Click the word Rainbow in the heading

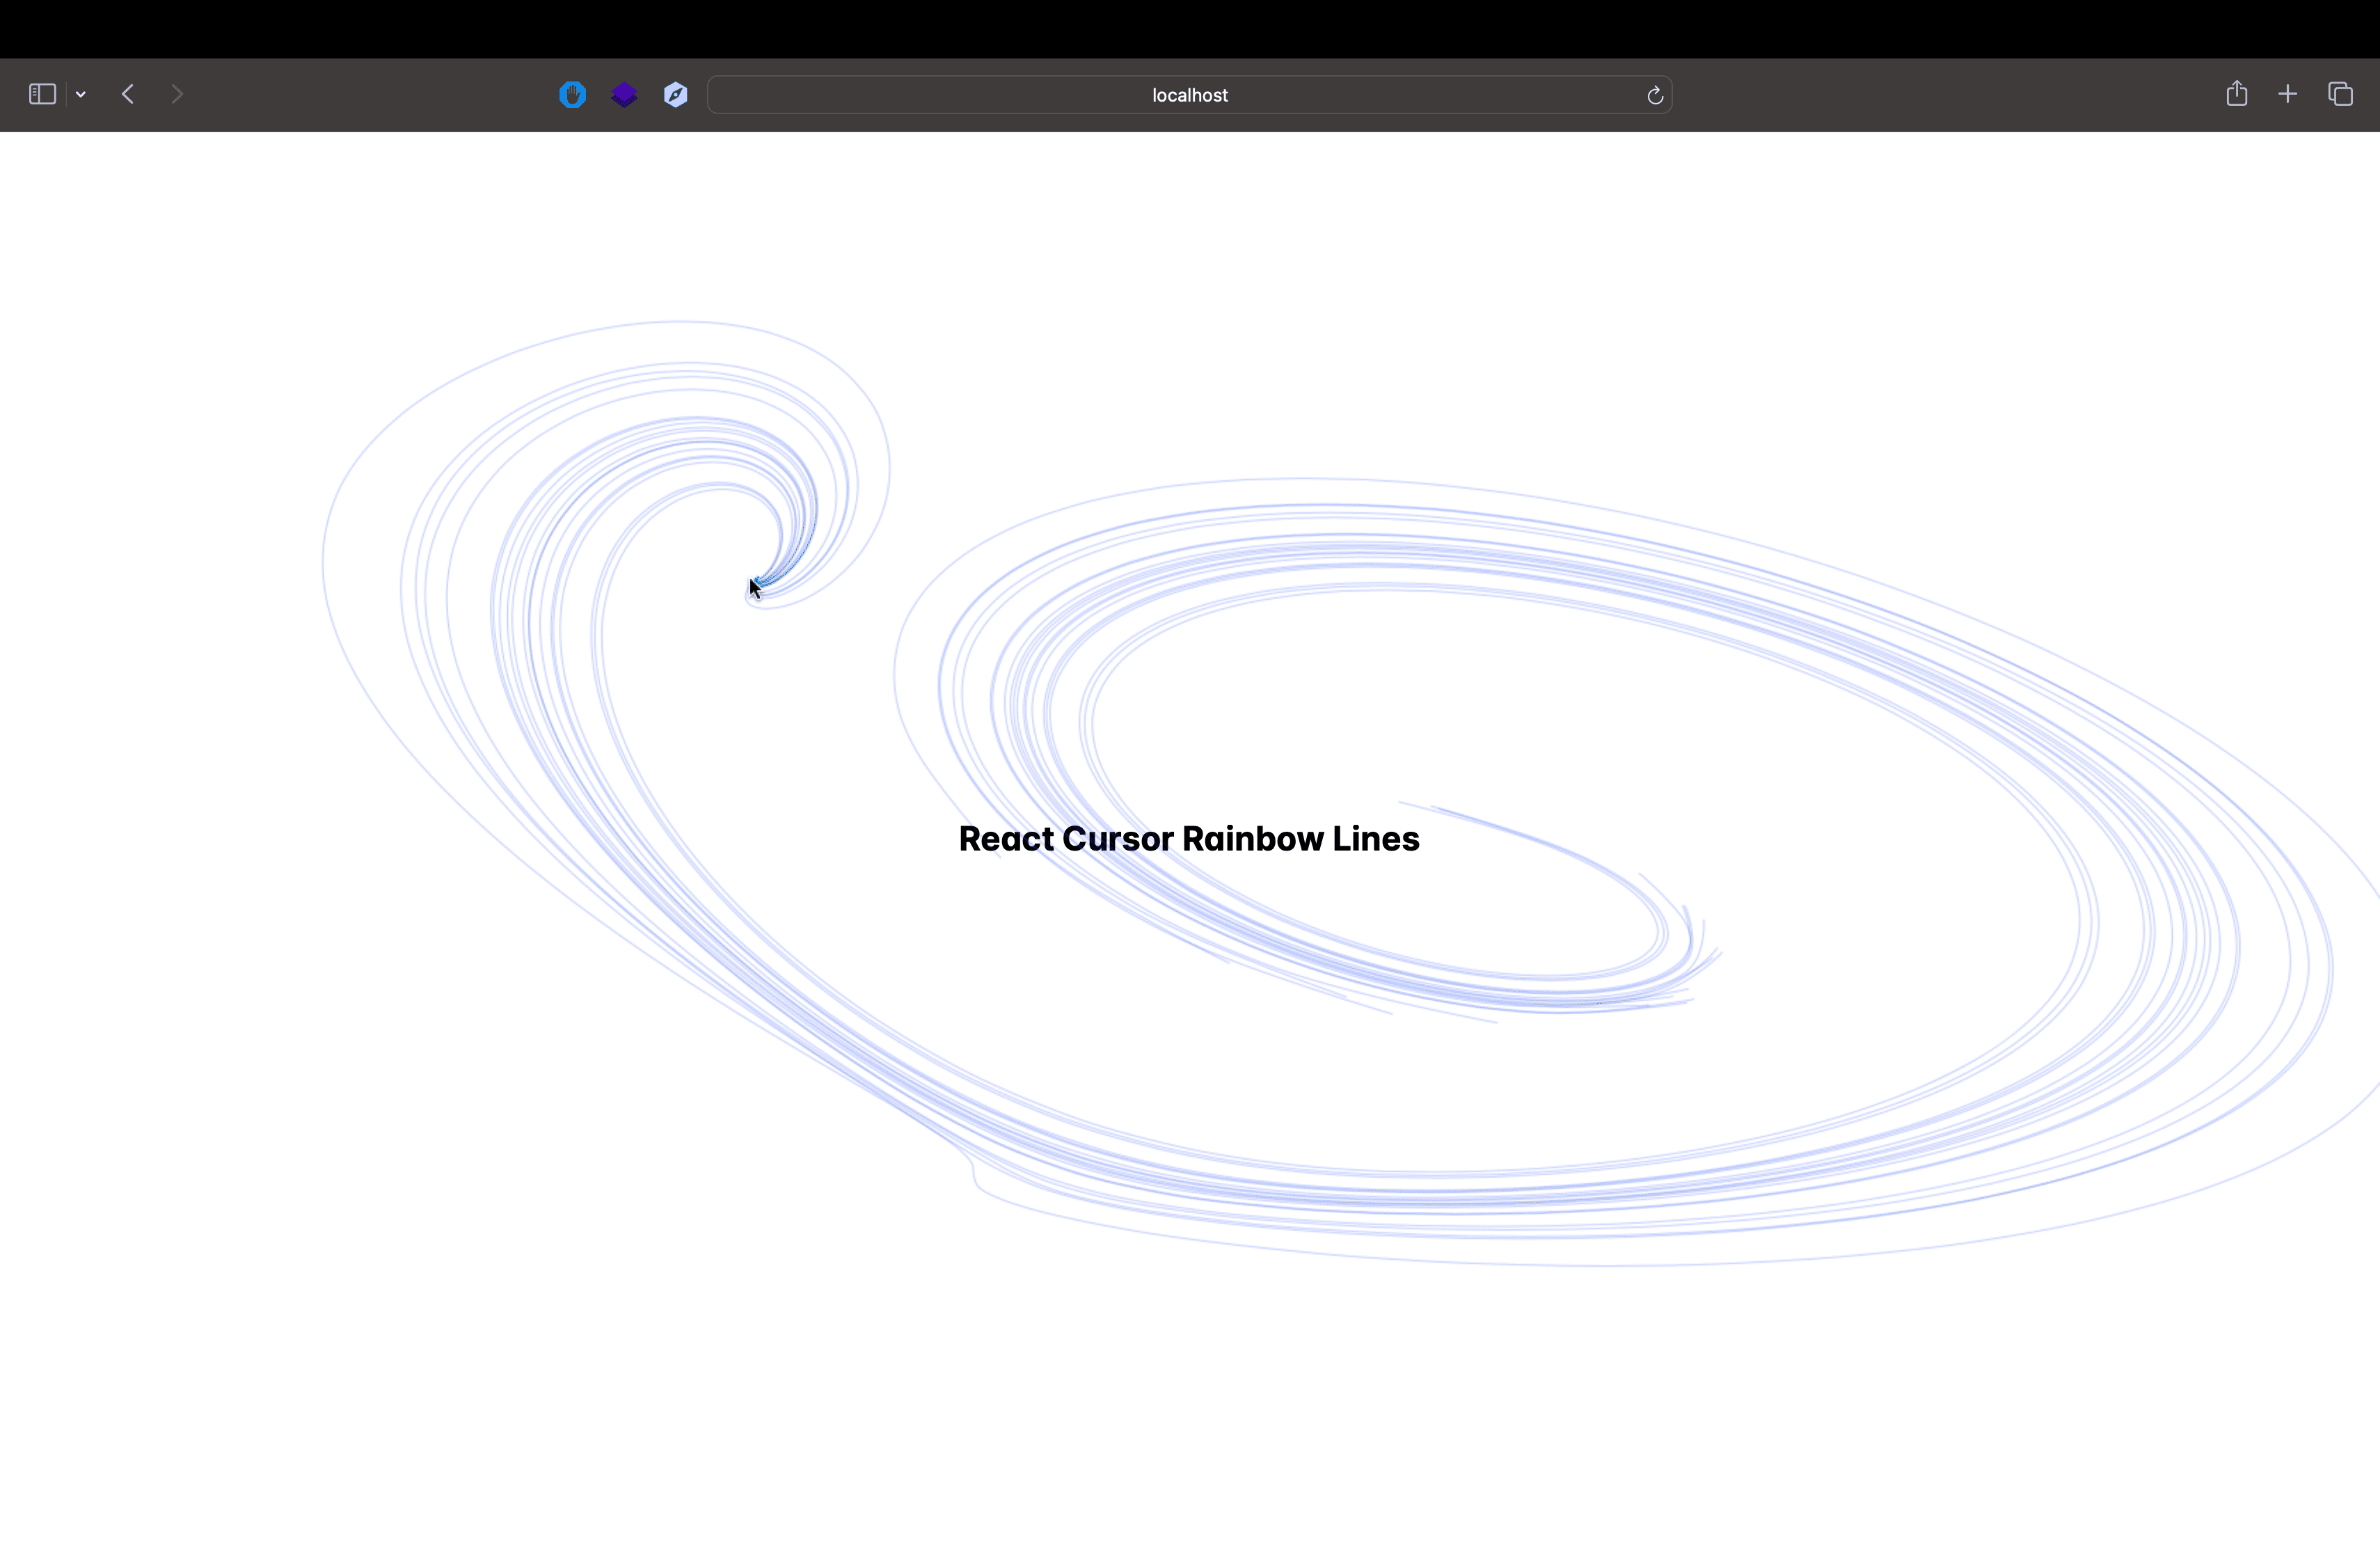1252,838
